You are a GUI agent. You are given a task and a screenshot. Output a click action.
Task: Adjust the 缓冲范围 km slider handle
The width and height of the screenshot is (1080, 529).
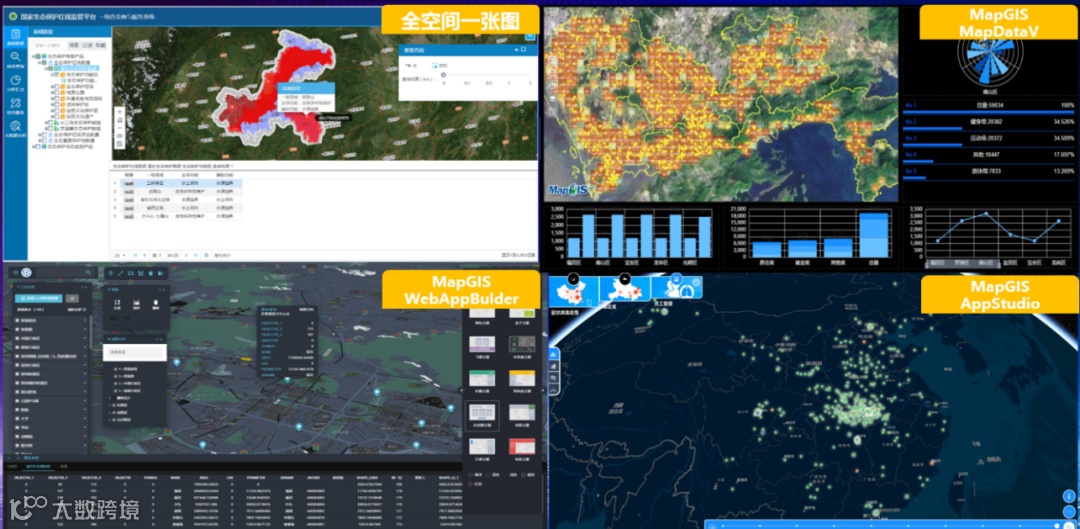click(x=443, y=74)
